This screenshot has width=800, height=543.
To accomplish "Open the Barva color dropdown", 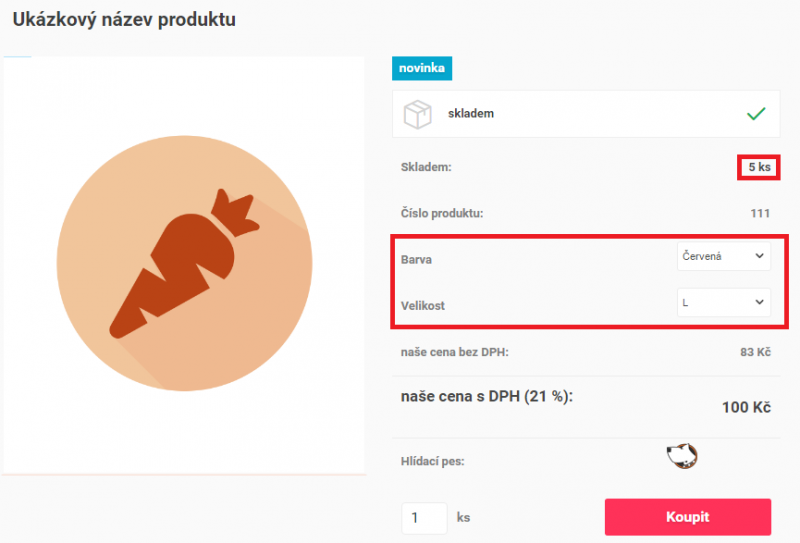I will tap(723, 256).
